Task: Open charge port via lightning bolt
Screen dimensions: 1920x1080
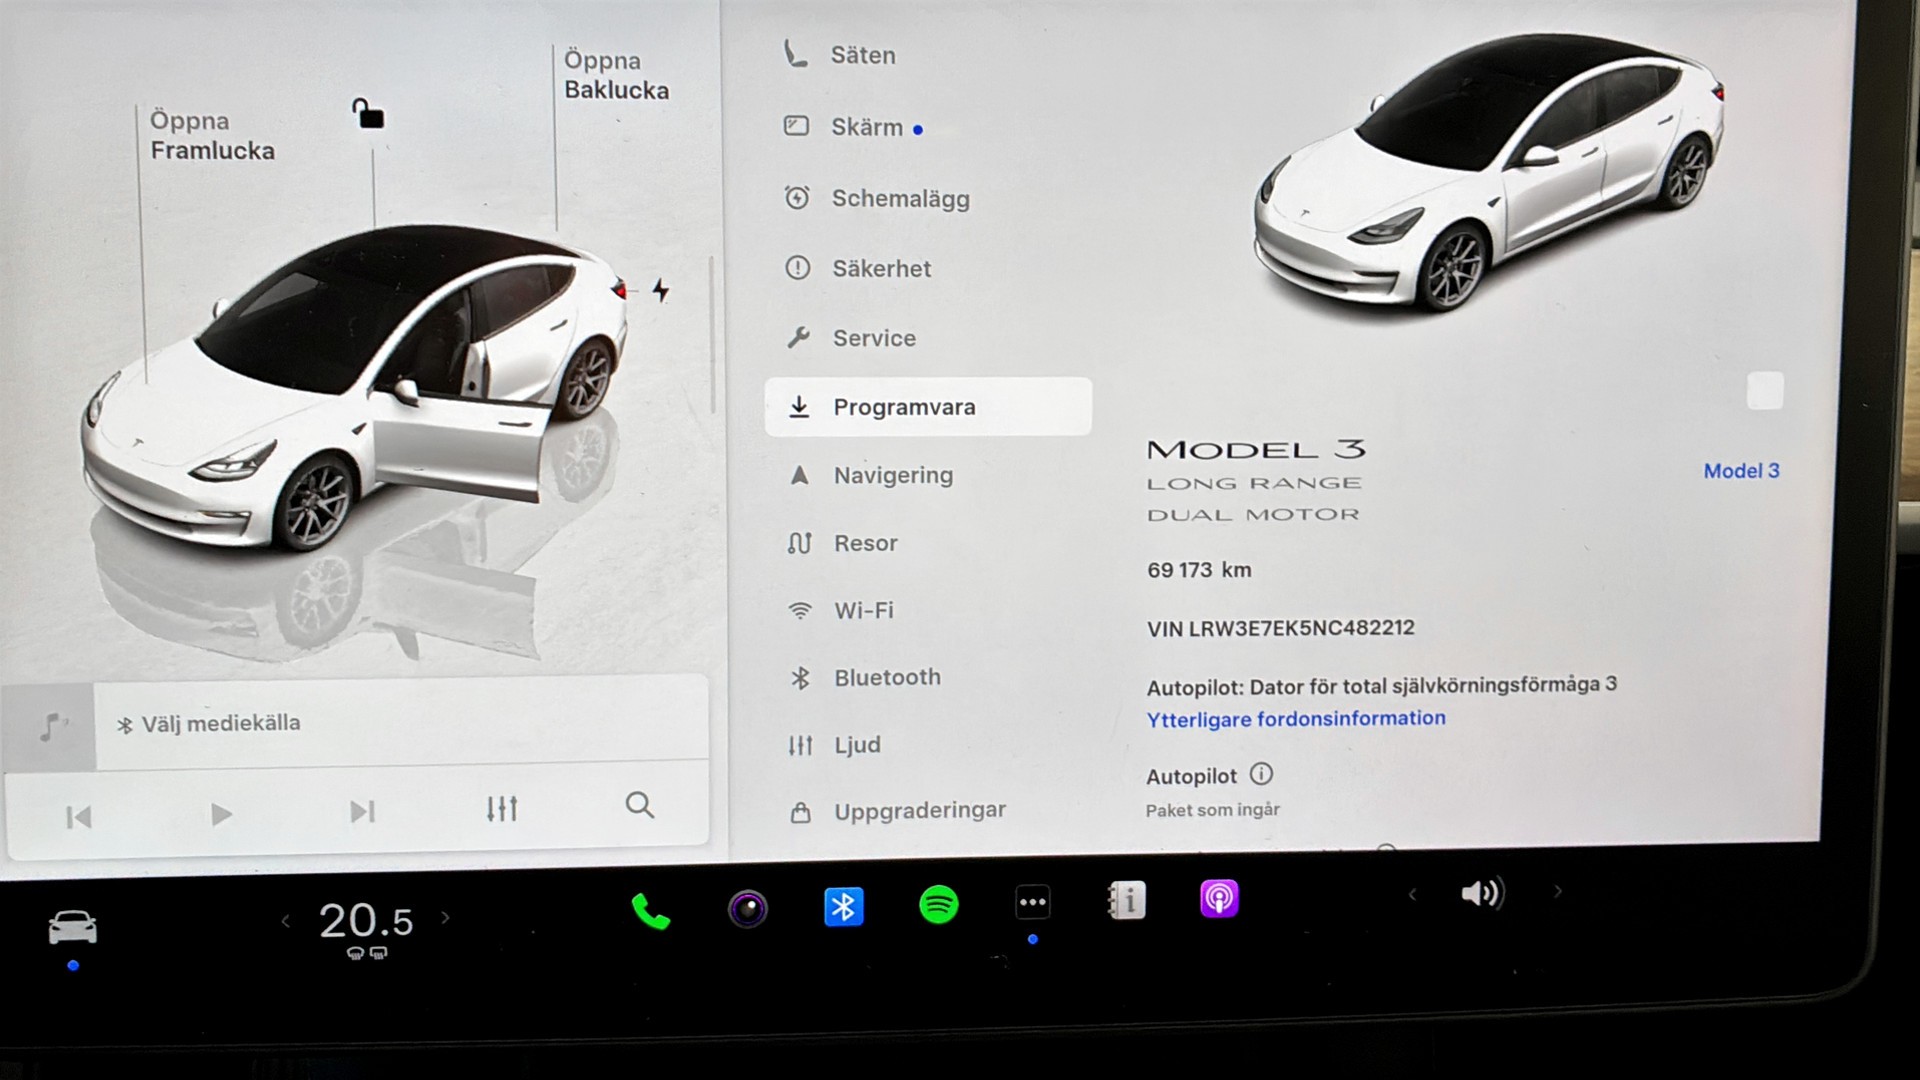Action: (x=660, y=290)
